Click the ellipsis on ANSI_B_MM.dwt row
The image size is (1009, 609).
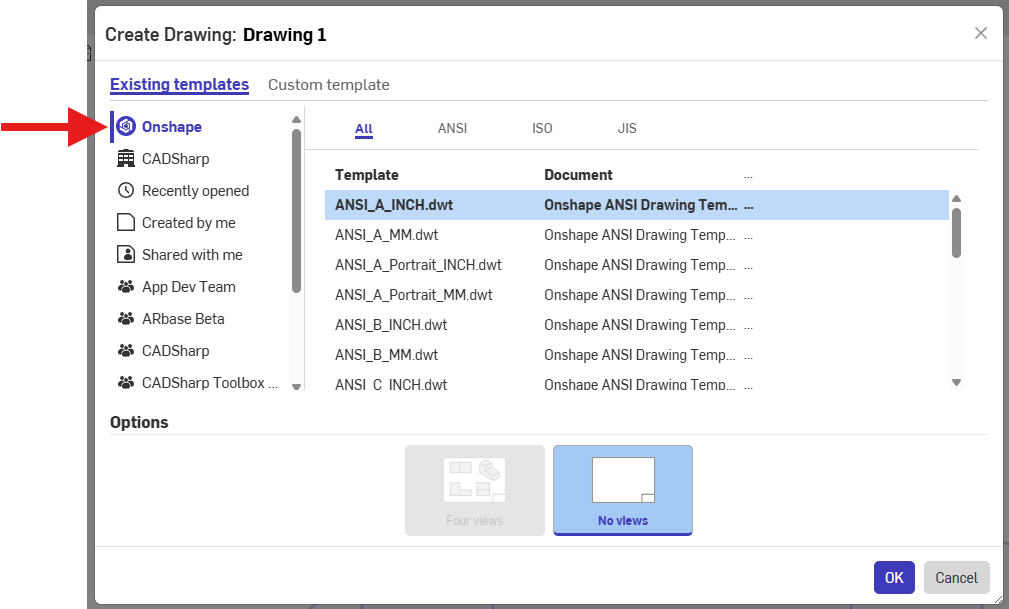(748, 357)
